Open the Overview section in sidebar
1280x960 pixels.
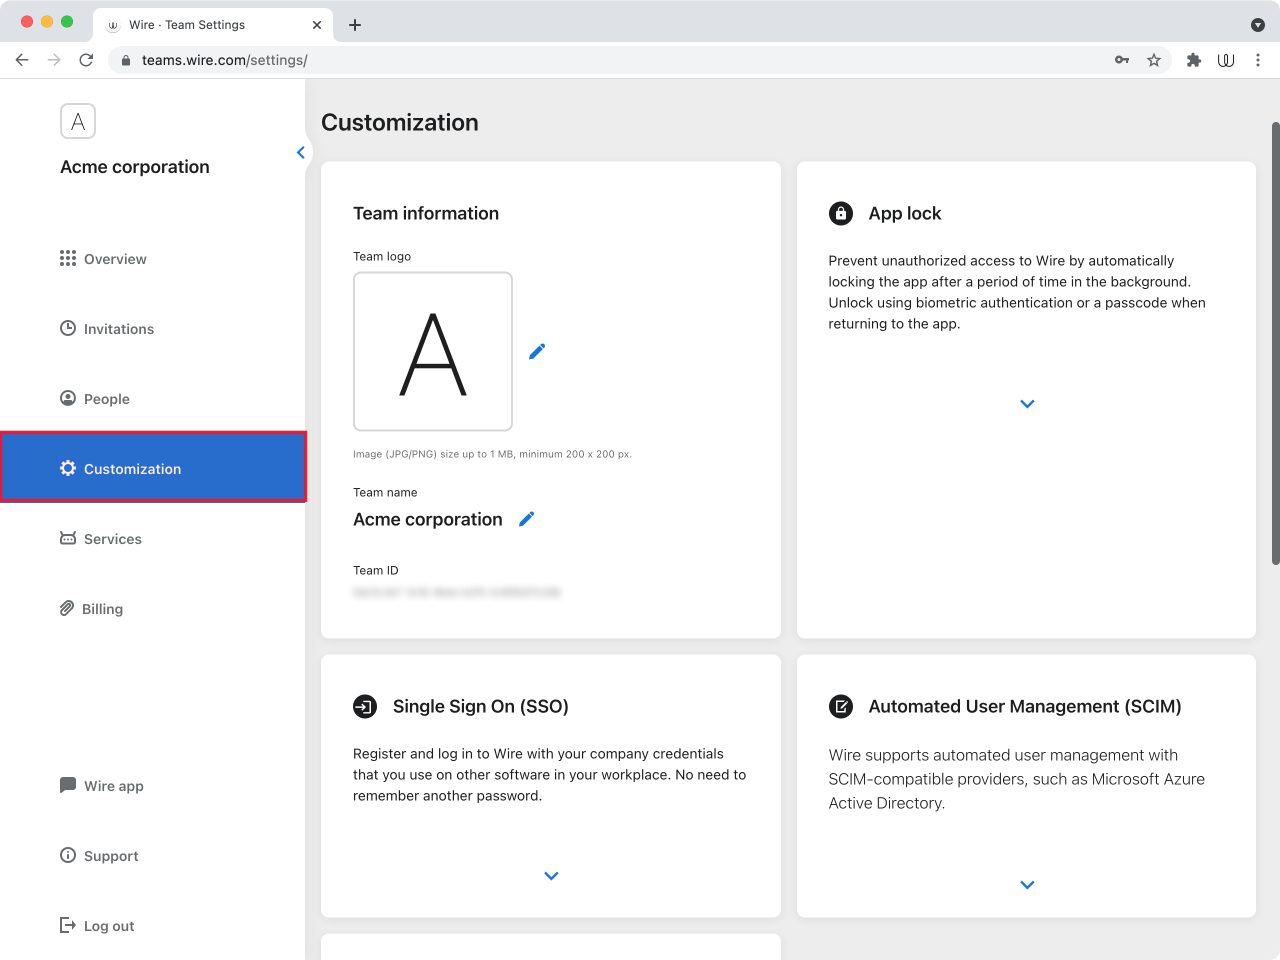(103, 259)
